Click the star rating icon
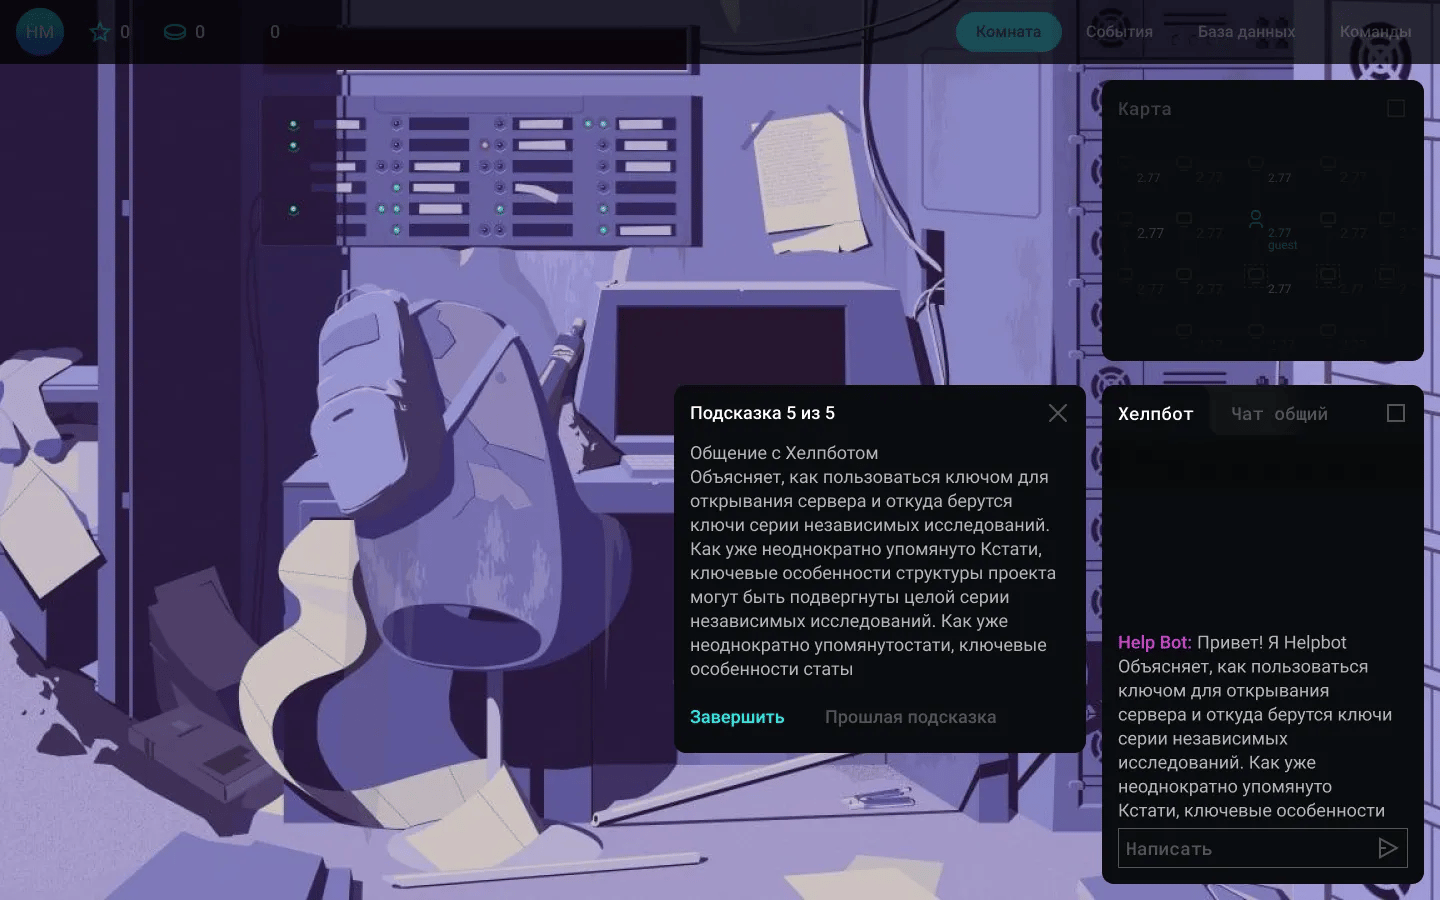This screenshot has width=1440, height=900. click(100, 32)
